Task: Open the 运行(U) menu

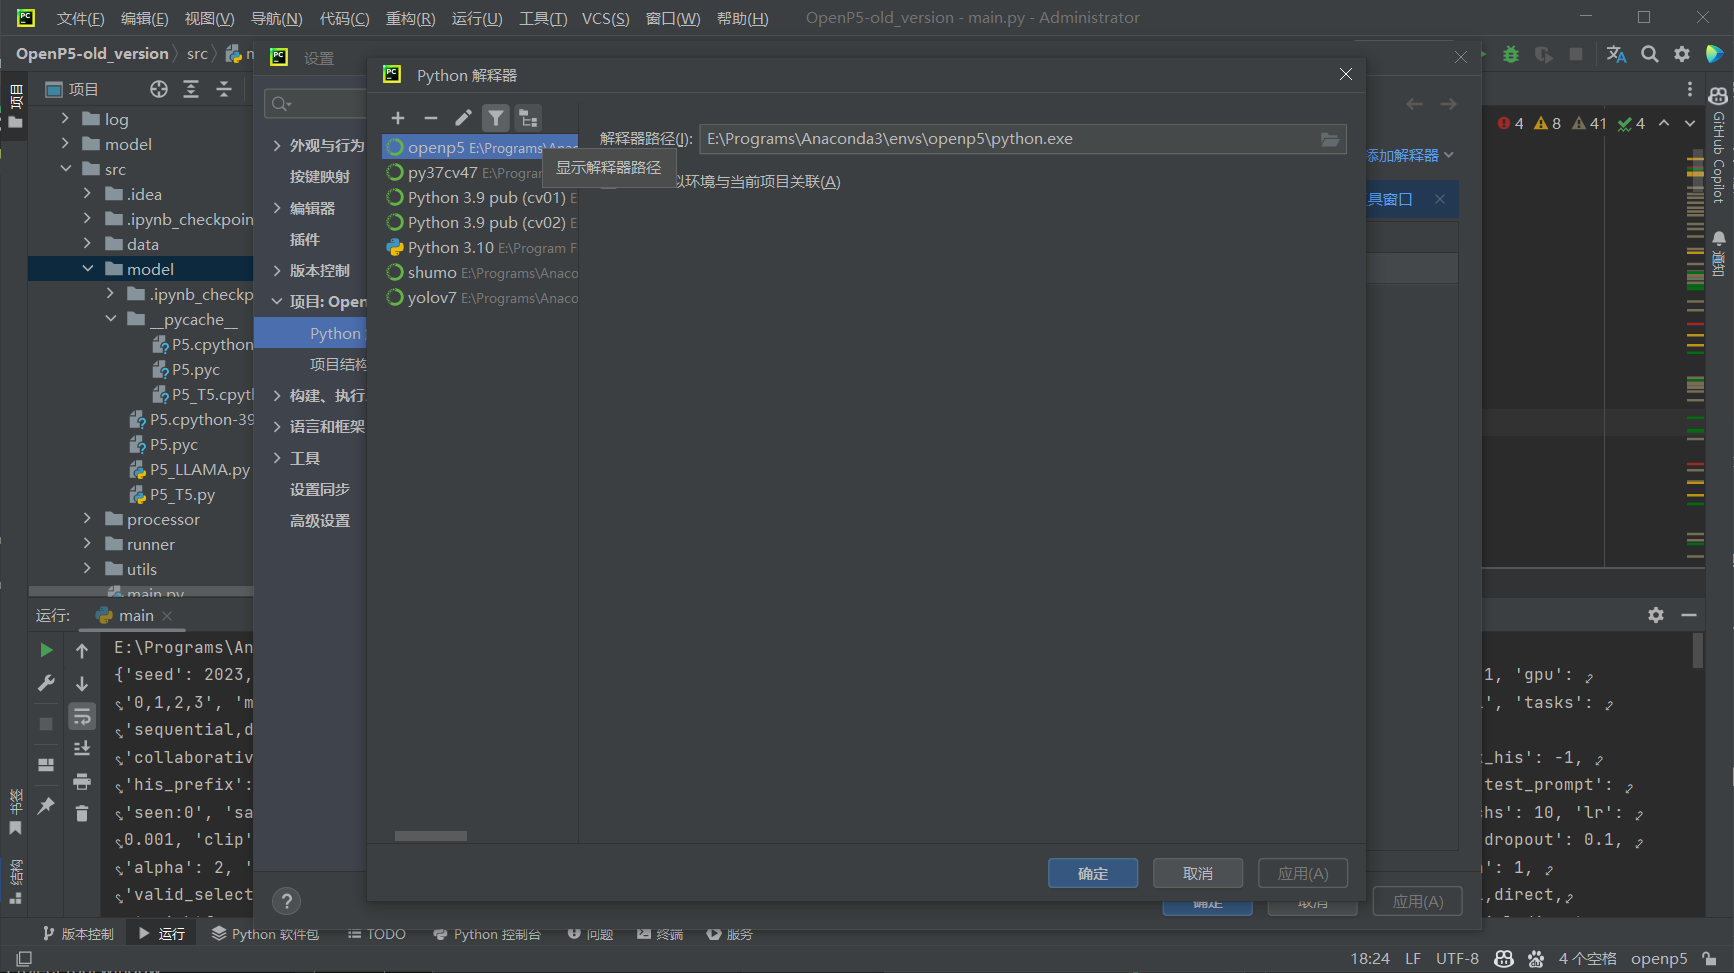Action: click(476, 18)
